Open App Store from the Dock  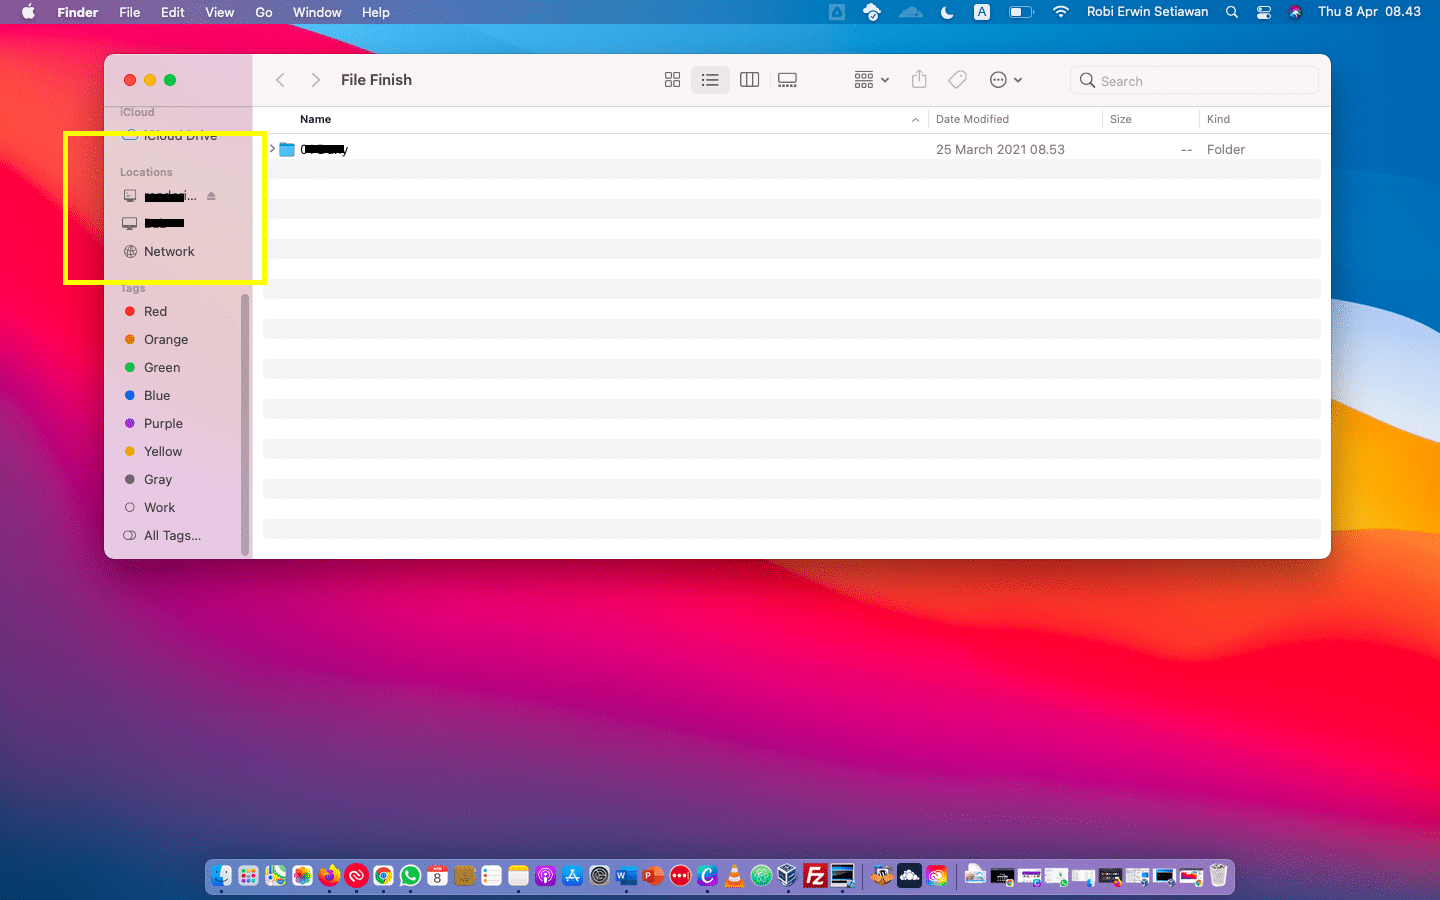tap(572, 876)
